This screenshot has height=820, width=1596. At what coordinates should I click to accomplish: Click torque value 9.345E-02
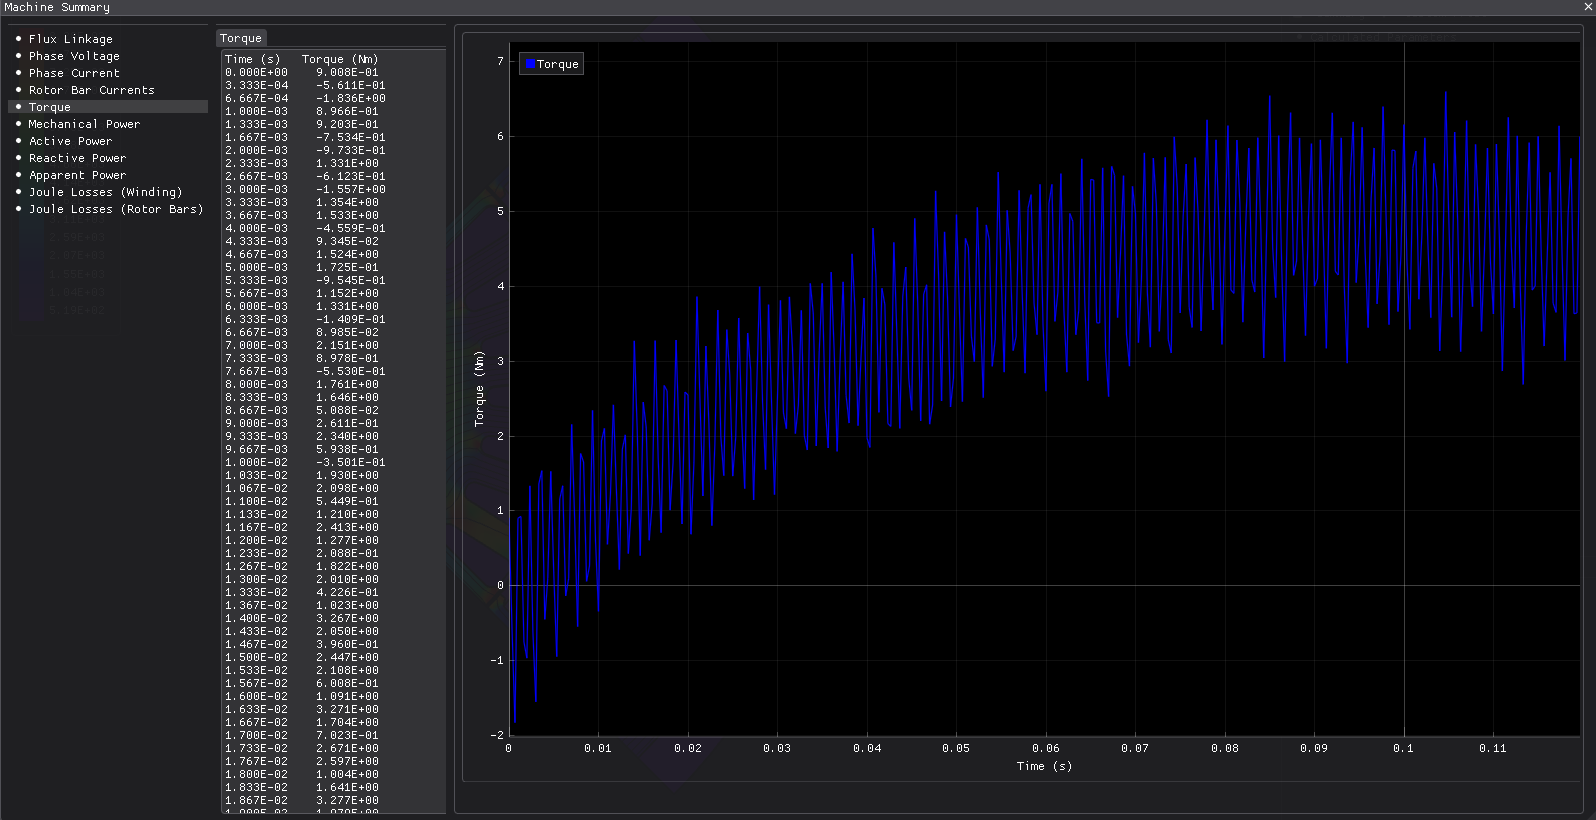point(347,241)
